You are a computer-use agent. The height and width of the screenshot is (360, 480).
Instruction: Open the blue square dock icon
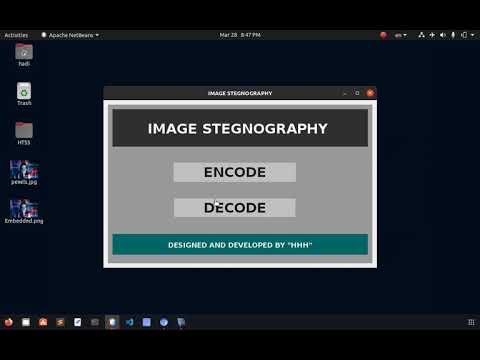147,322
